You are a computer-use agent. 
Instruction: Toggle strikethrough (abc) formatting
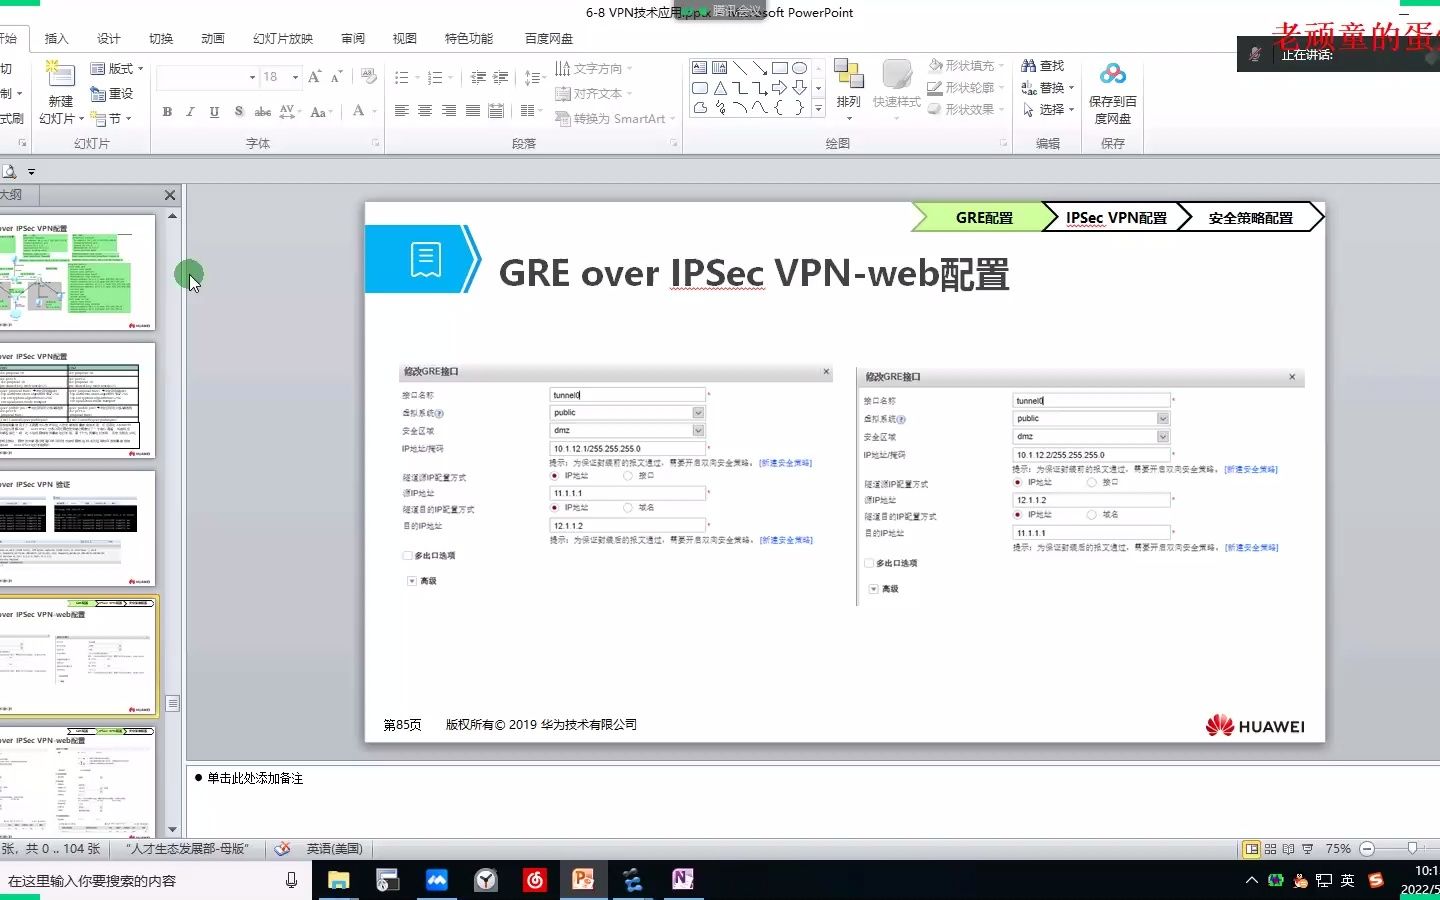263,112
